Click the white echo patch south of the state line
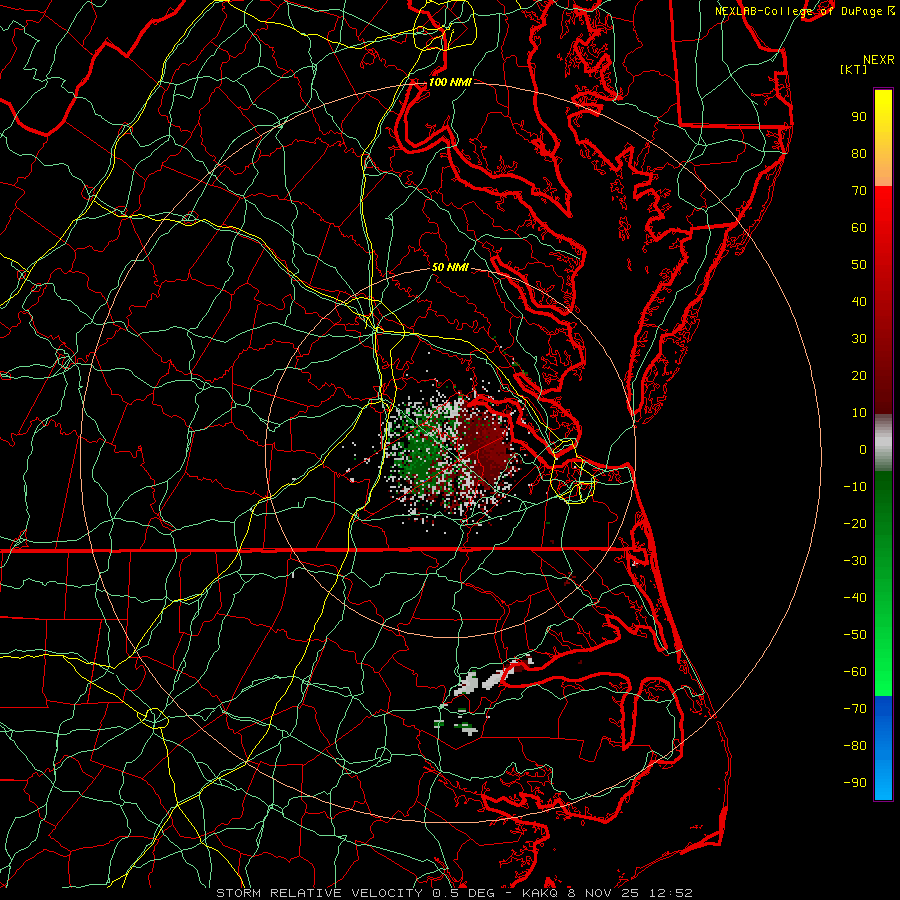This screenshot has height=900, width=900. click(467, 684)
